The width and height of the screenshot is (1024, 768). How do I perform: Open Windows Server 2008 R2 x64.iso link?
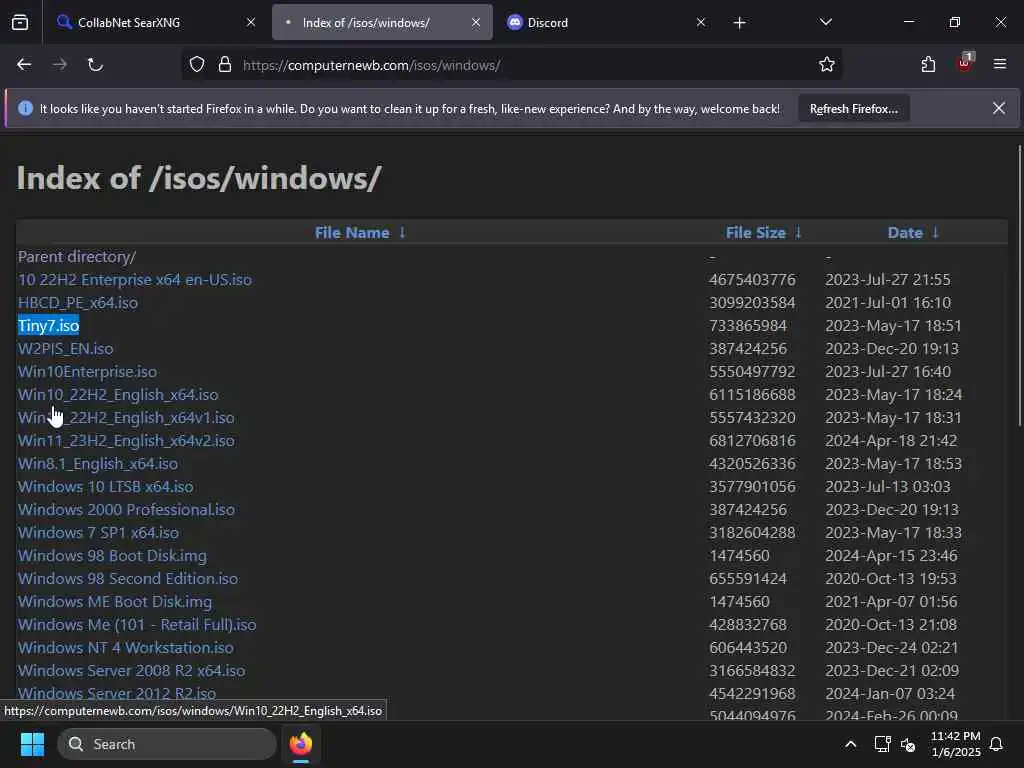click(131, 671)
